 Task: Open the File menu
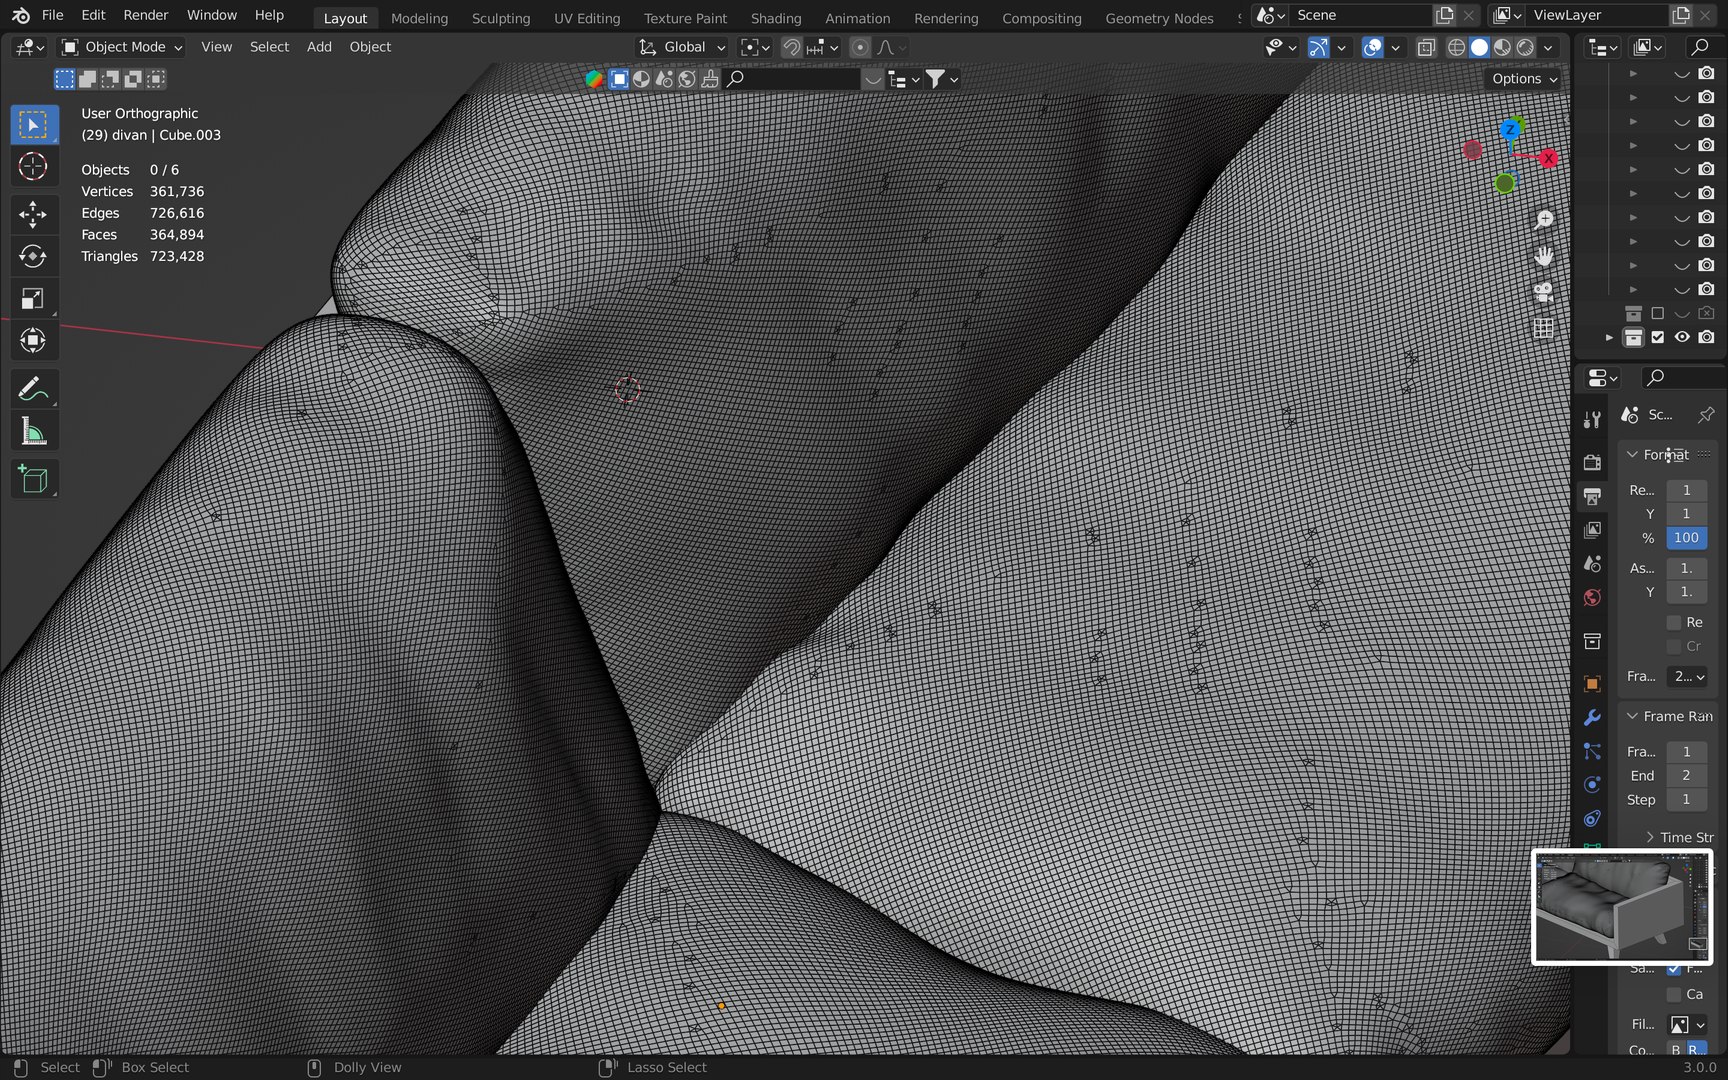pyautogui.click(x=53, y=15)
